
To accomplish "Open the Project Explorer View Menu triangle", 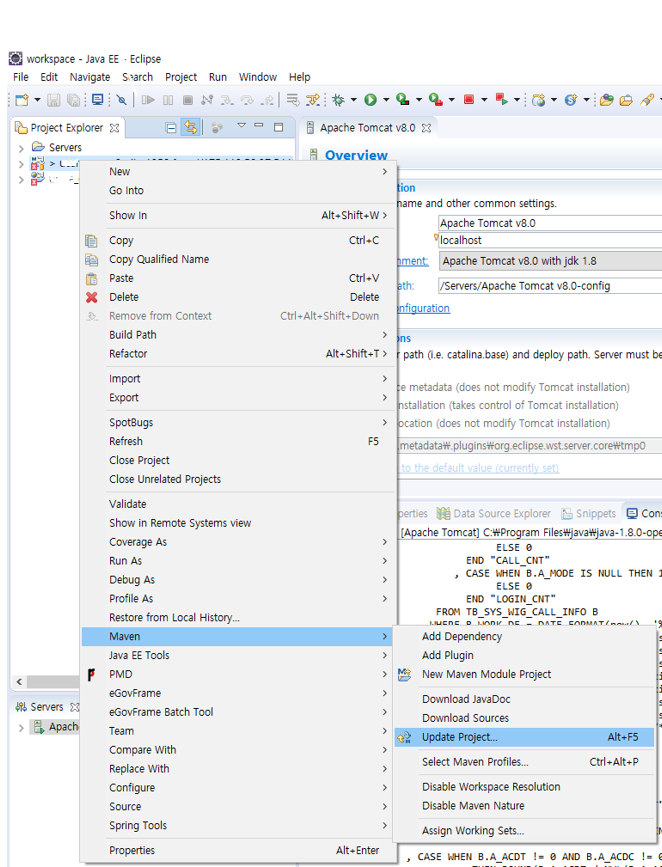I will point(241,126).
